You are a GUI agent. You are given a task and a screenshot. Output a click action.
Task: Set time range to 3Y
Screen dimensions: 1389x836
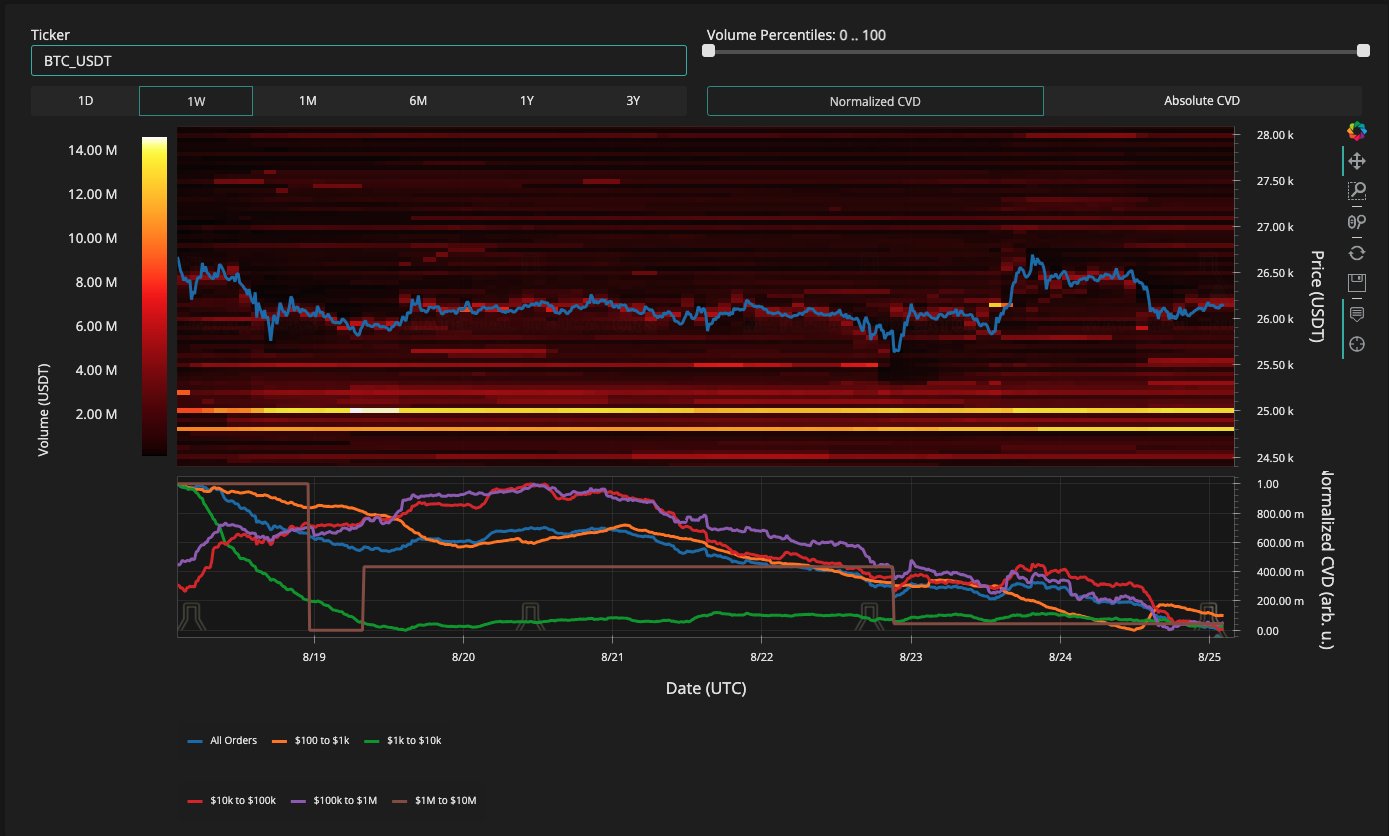(x=633, y=101)
